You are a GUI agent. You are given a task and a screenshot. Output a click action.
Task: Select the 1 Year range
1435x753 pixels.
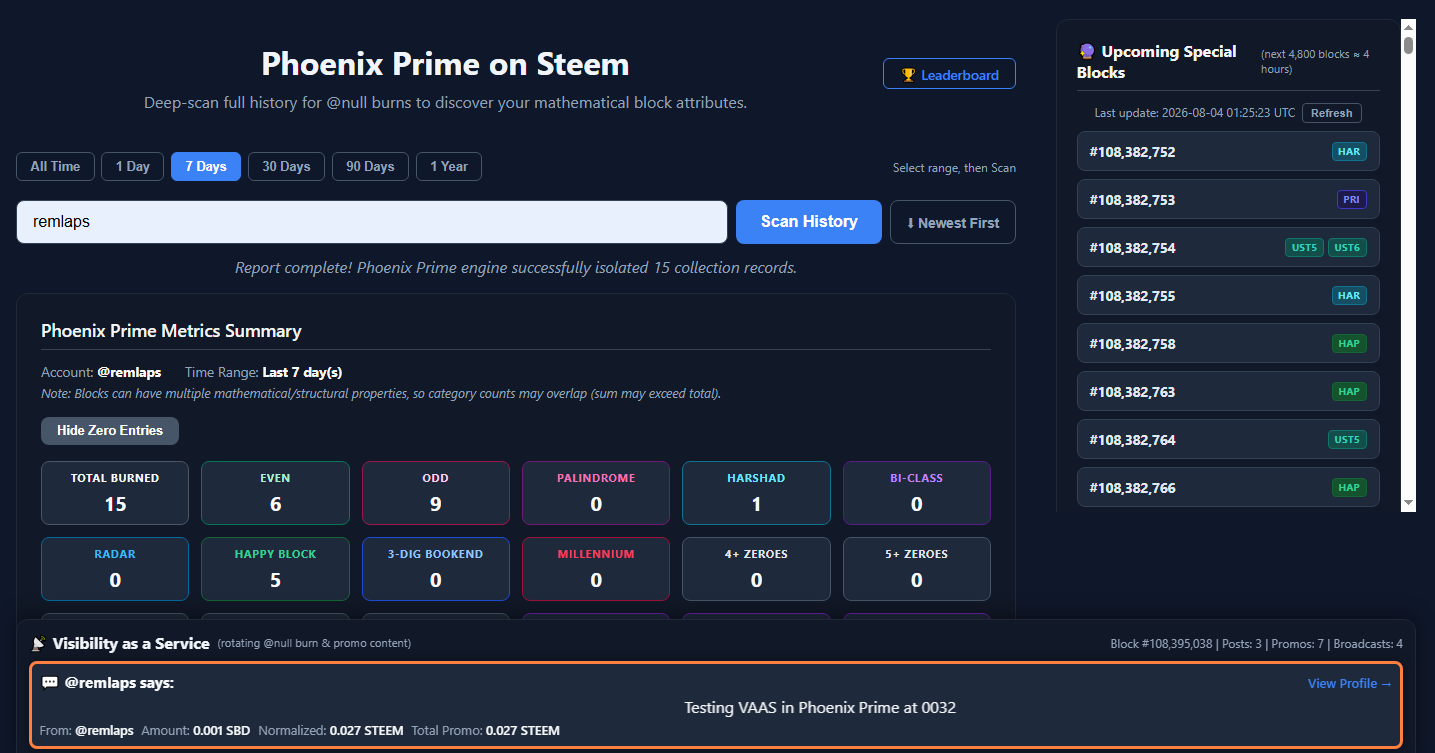(x=449, y=166)
